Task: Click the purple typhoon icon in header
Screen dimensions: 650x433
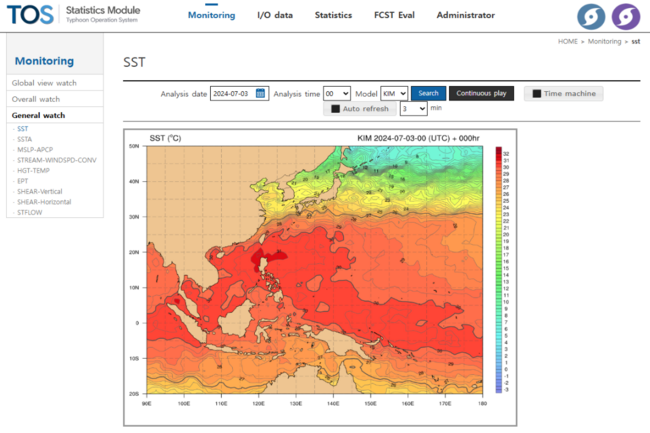Action: coord(626,17)
